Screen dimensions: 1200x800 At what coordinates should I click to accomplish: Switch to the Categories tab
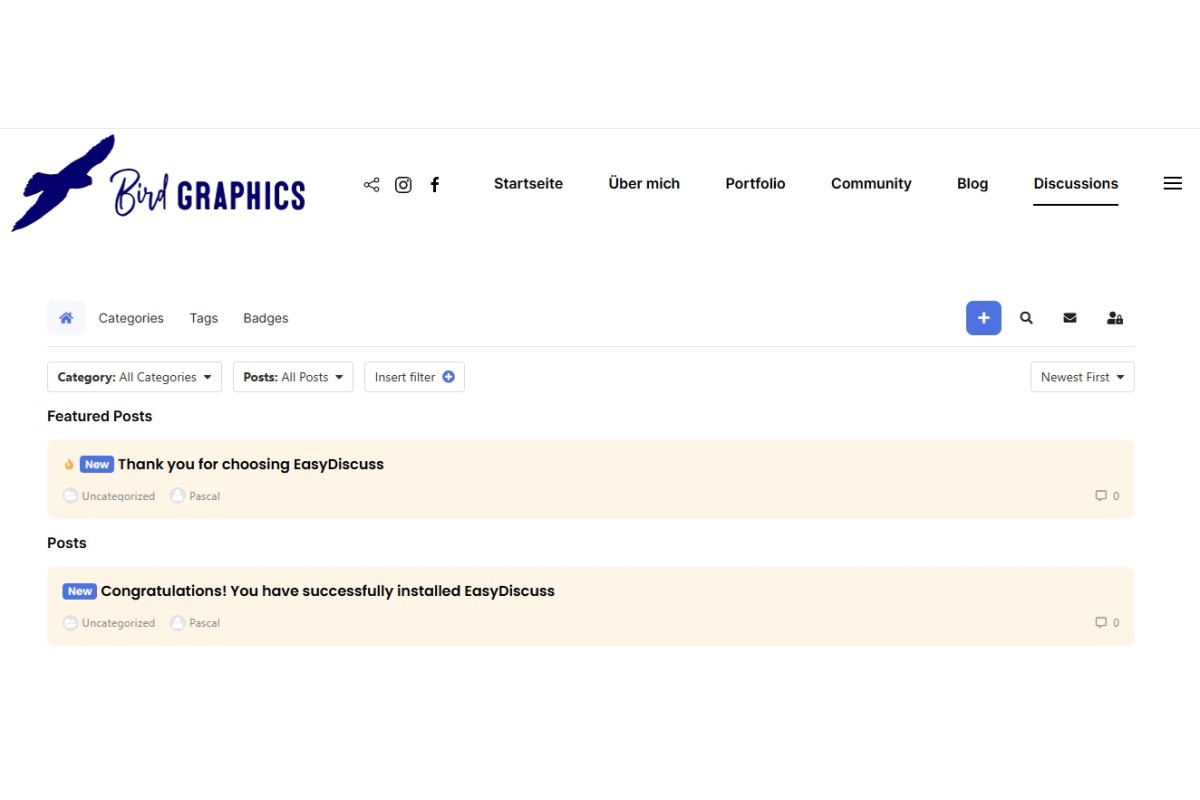click(131, 318)
